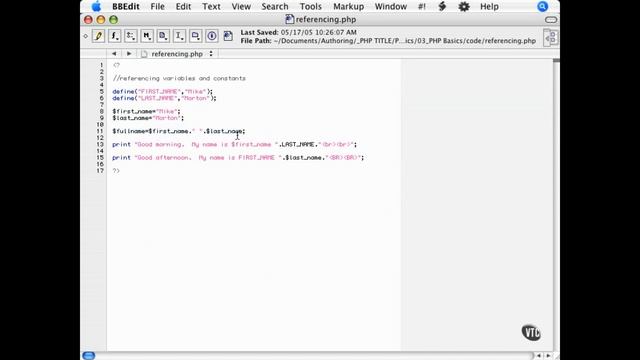The width and height of the screenshot is (640, 360).
Task: Click the referencing.php title bar document icon
Action: point(289,19)
